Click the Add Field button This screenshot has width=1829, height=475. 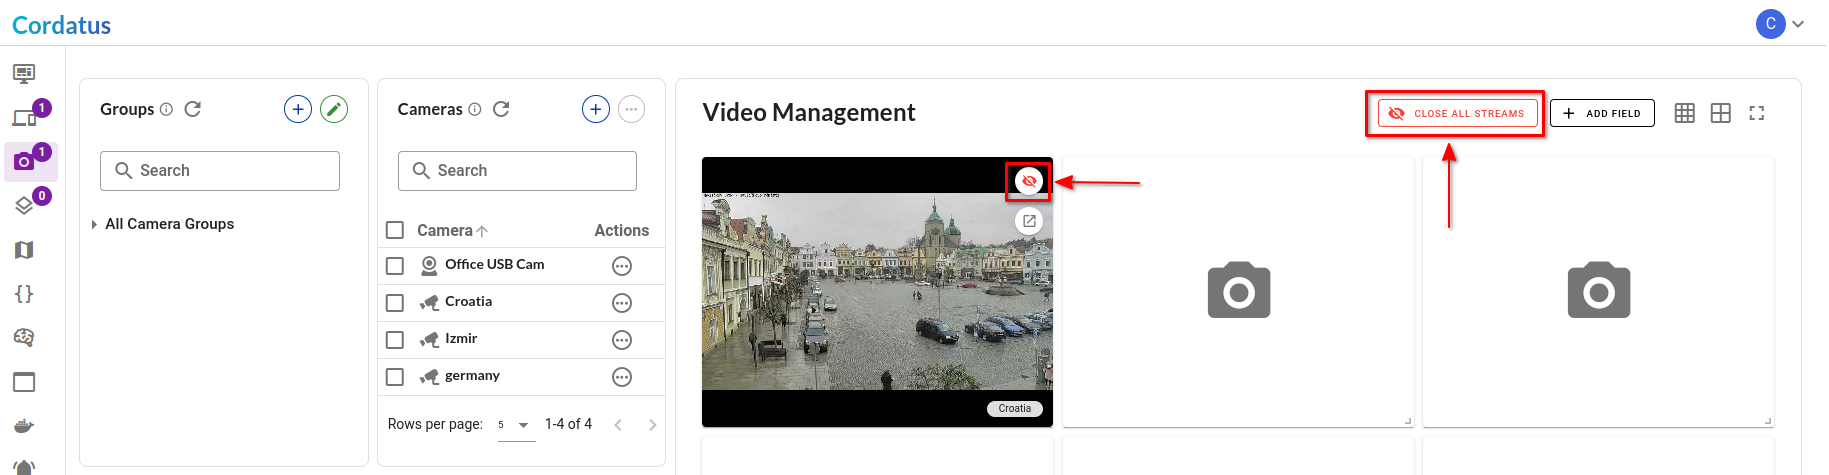(x=1602, y=113)
